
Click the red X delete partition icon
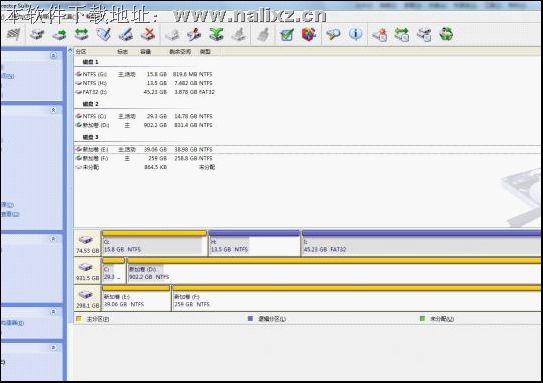pyautogui.click(x=148, y=34)
